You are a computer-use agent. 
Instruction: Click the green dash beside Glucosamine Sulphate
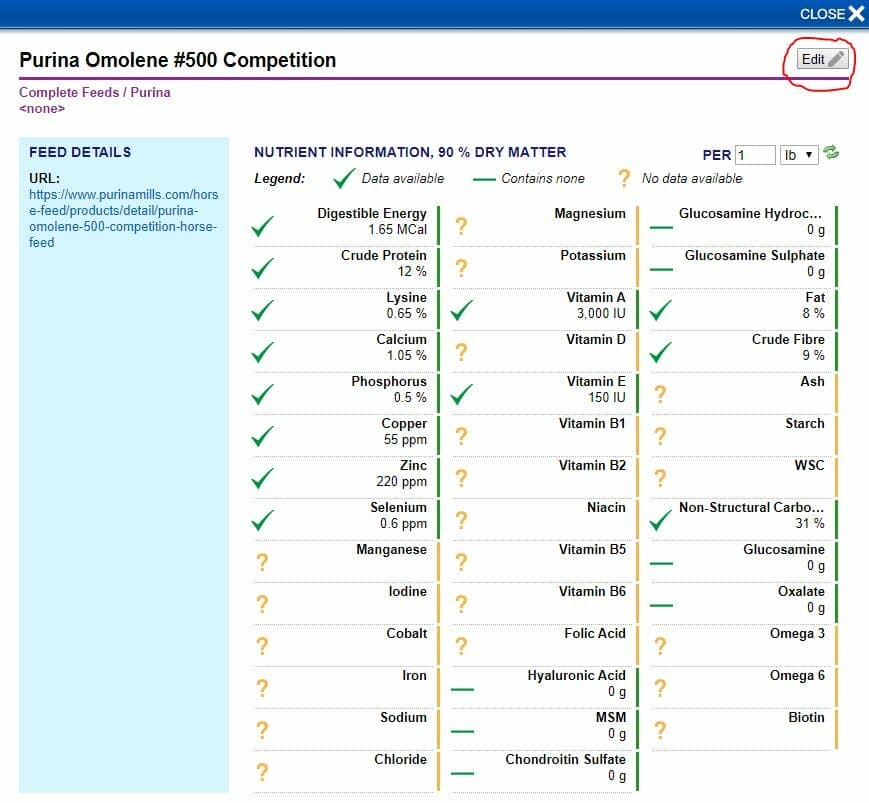(x=661, y=269)
